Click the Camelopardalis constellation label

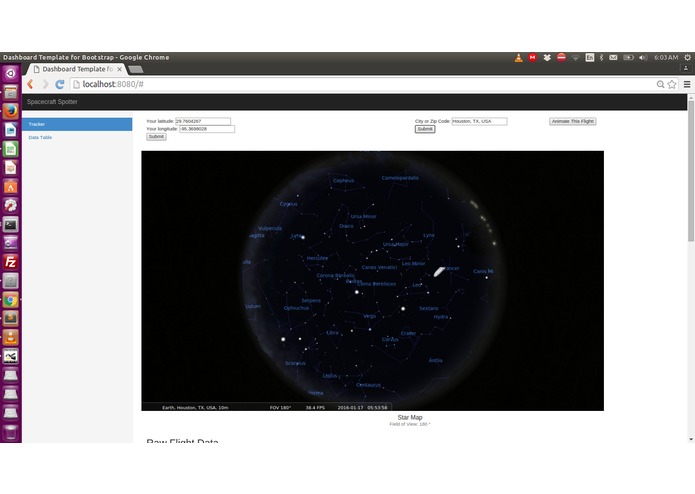click(x=400, y=178)
